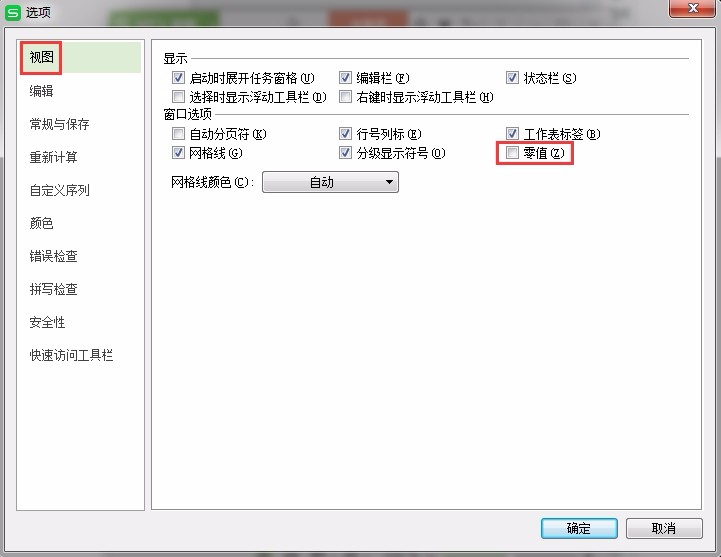721x557 pixels.
Task: Toggle 行号列标 checkbox
Action: click(x=345, y=134)
